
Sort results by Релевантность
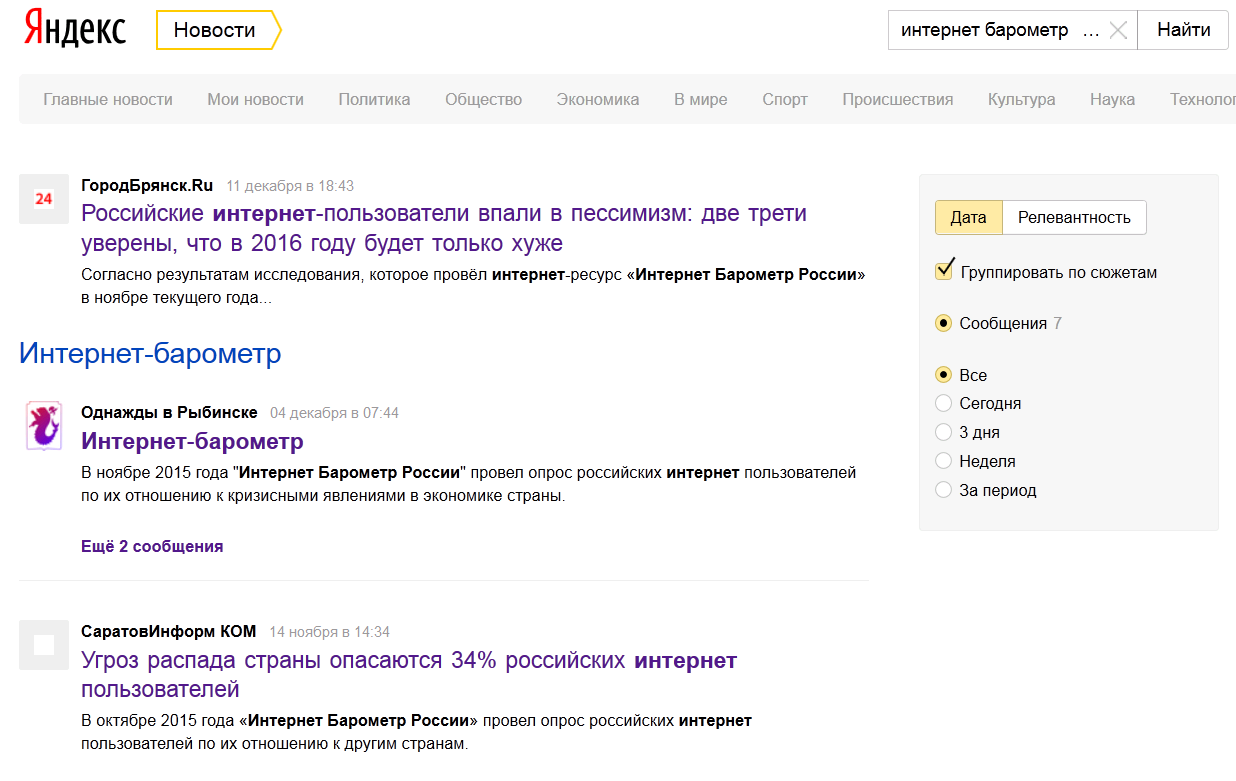coord(1074,218)
